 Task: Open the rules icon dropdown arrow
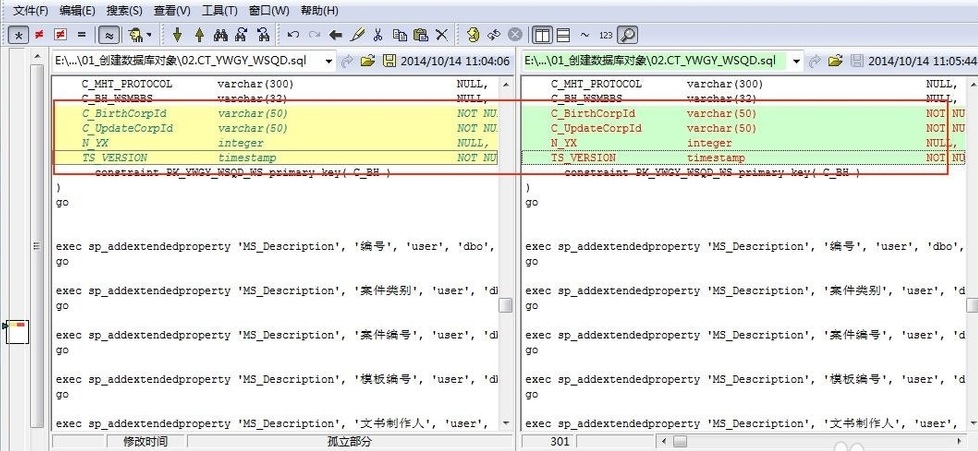click(x=150, y=35)
